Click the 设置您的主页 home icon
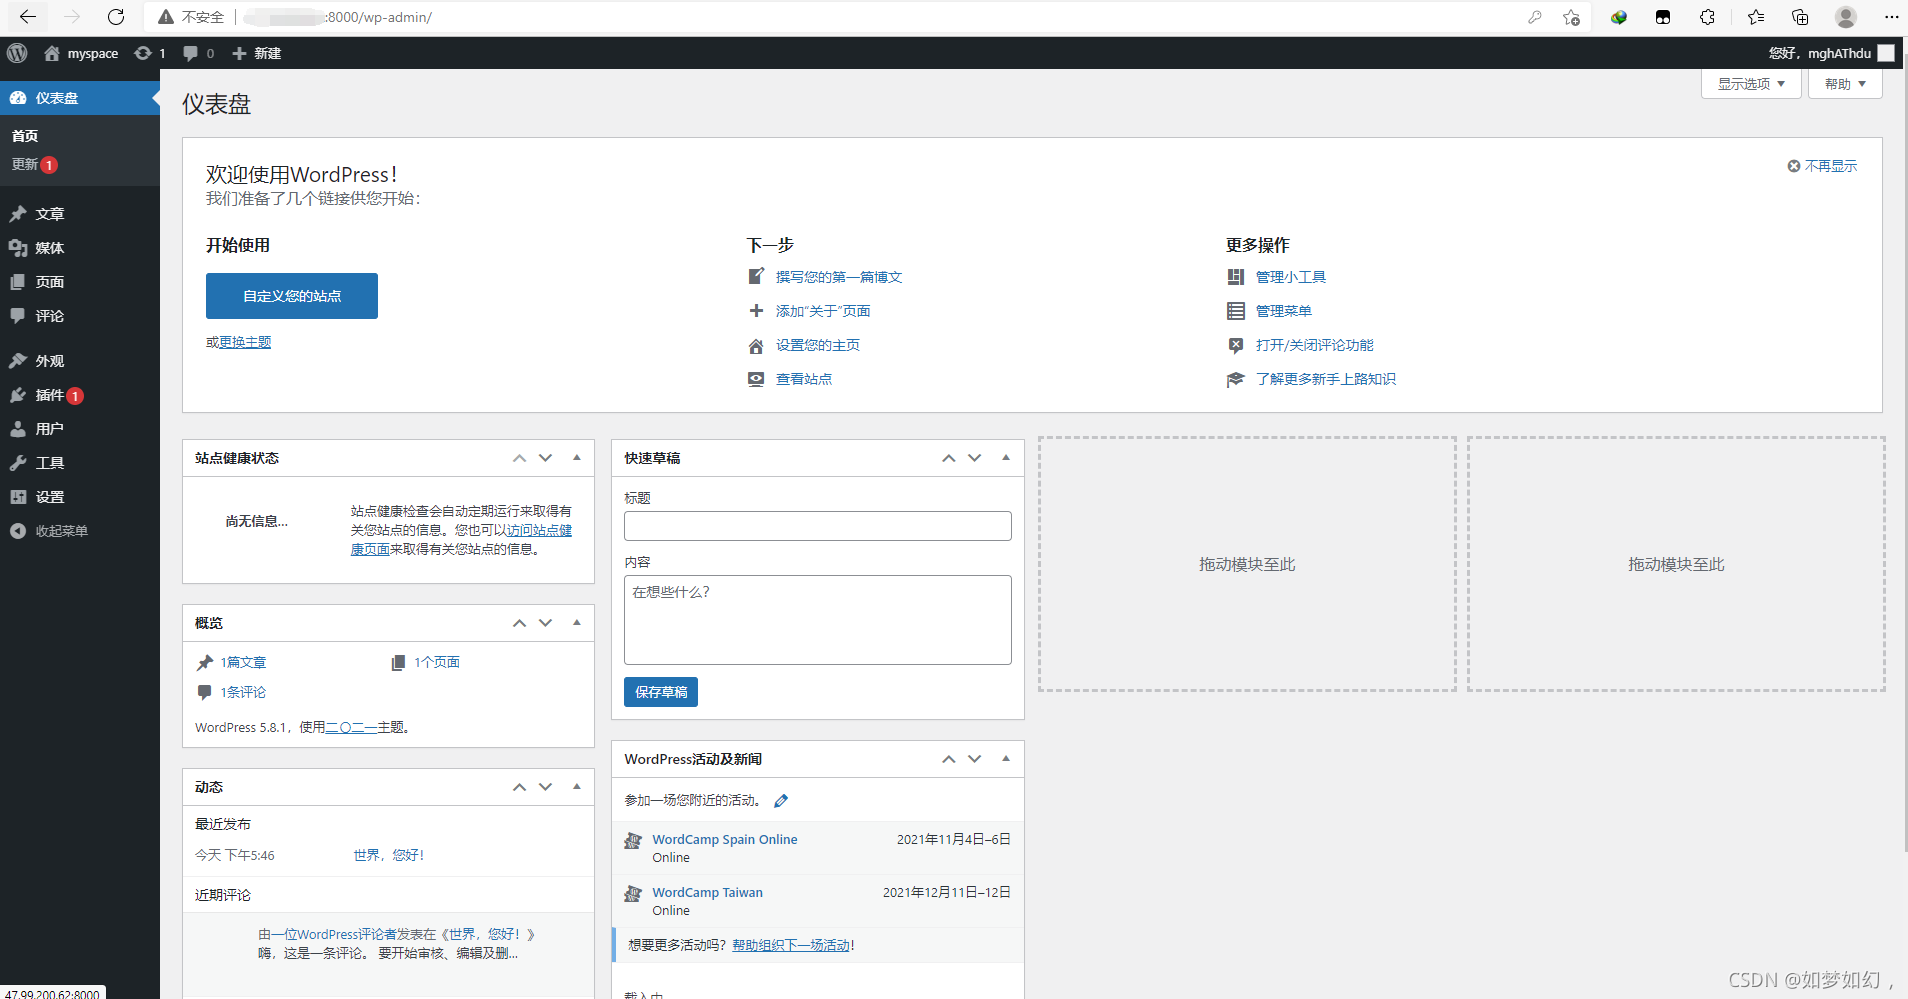This screenshot has width=1908, height=999. 756,345
